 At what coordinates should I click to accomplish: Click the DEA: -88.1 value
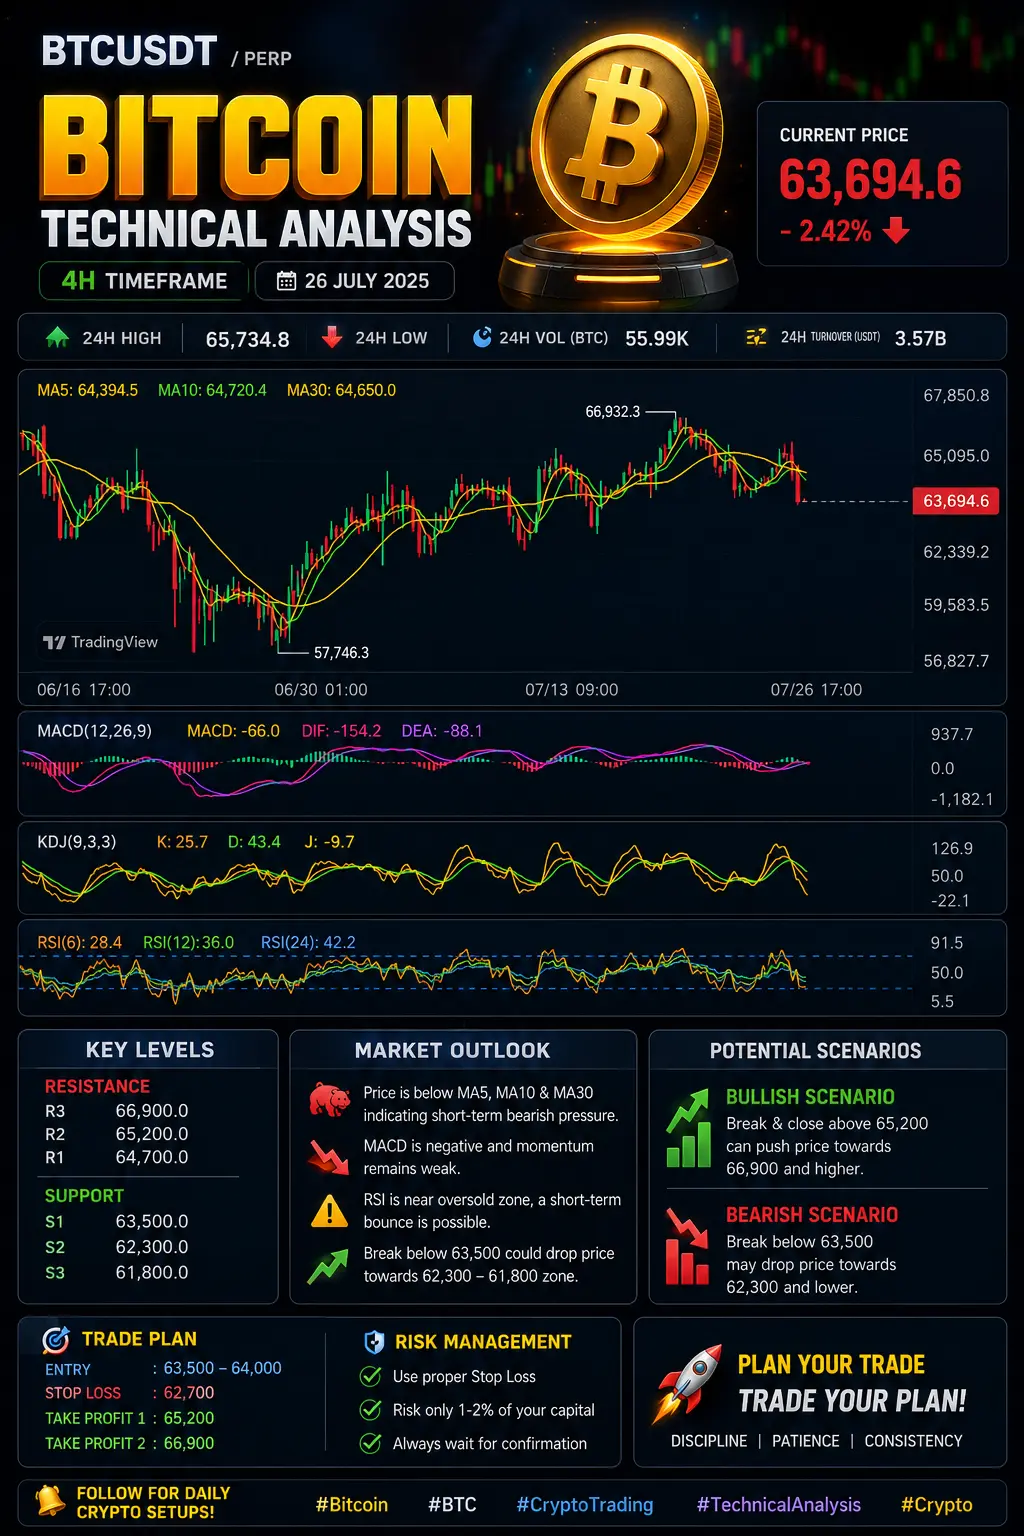[442, 731]
